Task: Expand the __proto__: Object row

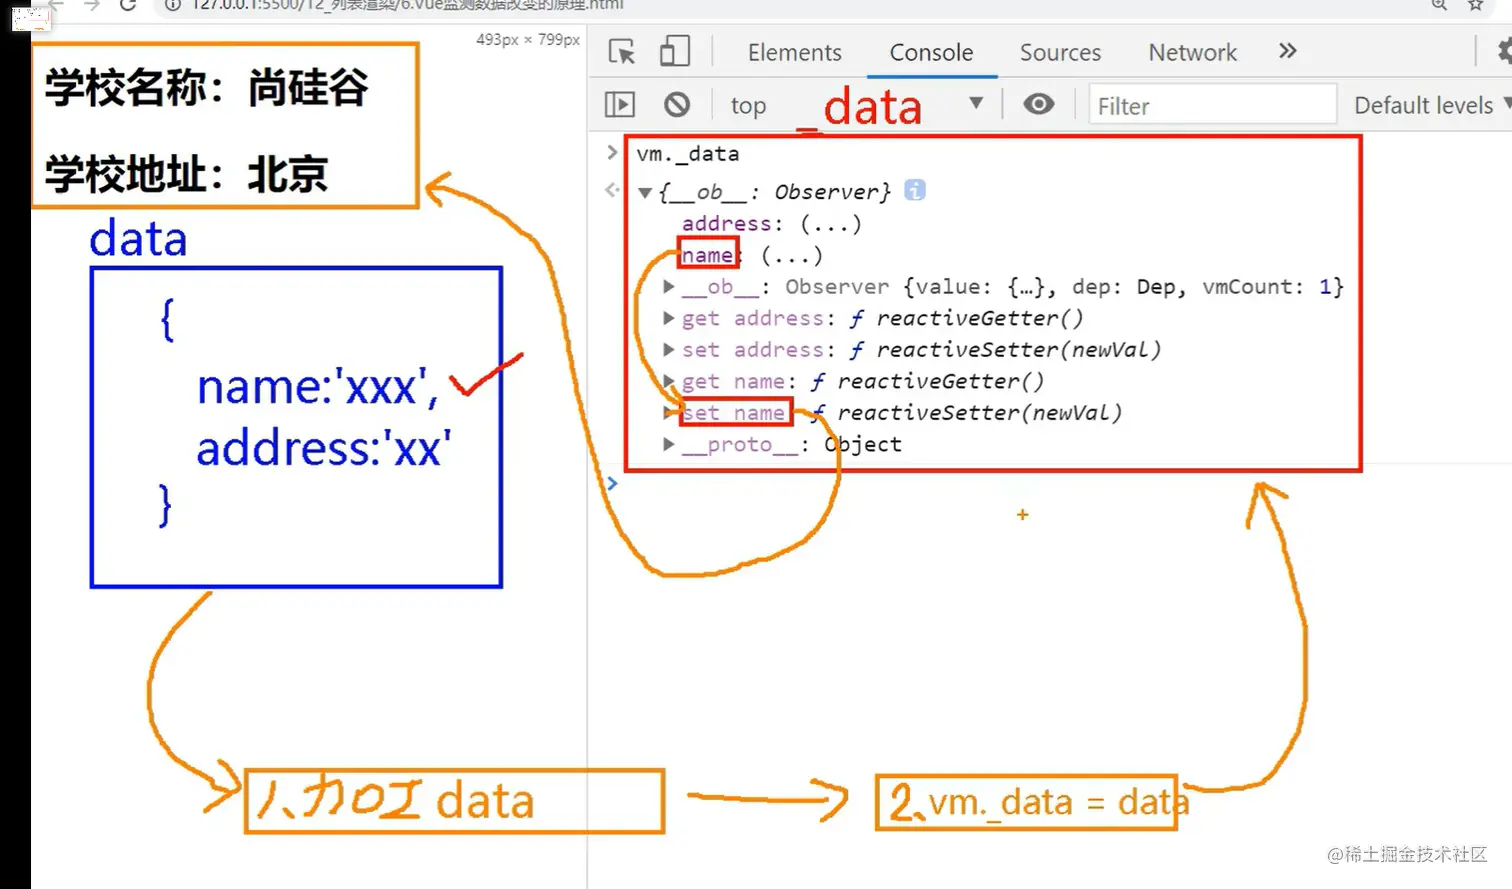Action: coord(669,444)
